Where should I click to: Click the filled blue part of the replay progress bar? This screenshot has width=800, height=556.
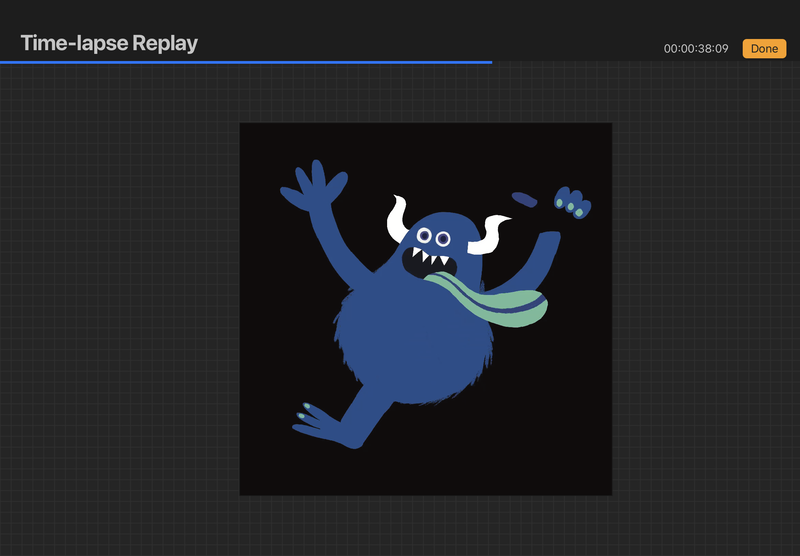pyautogui.click(x=245, y=62)
